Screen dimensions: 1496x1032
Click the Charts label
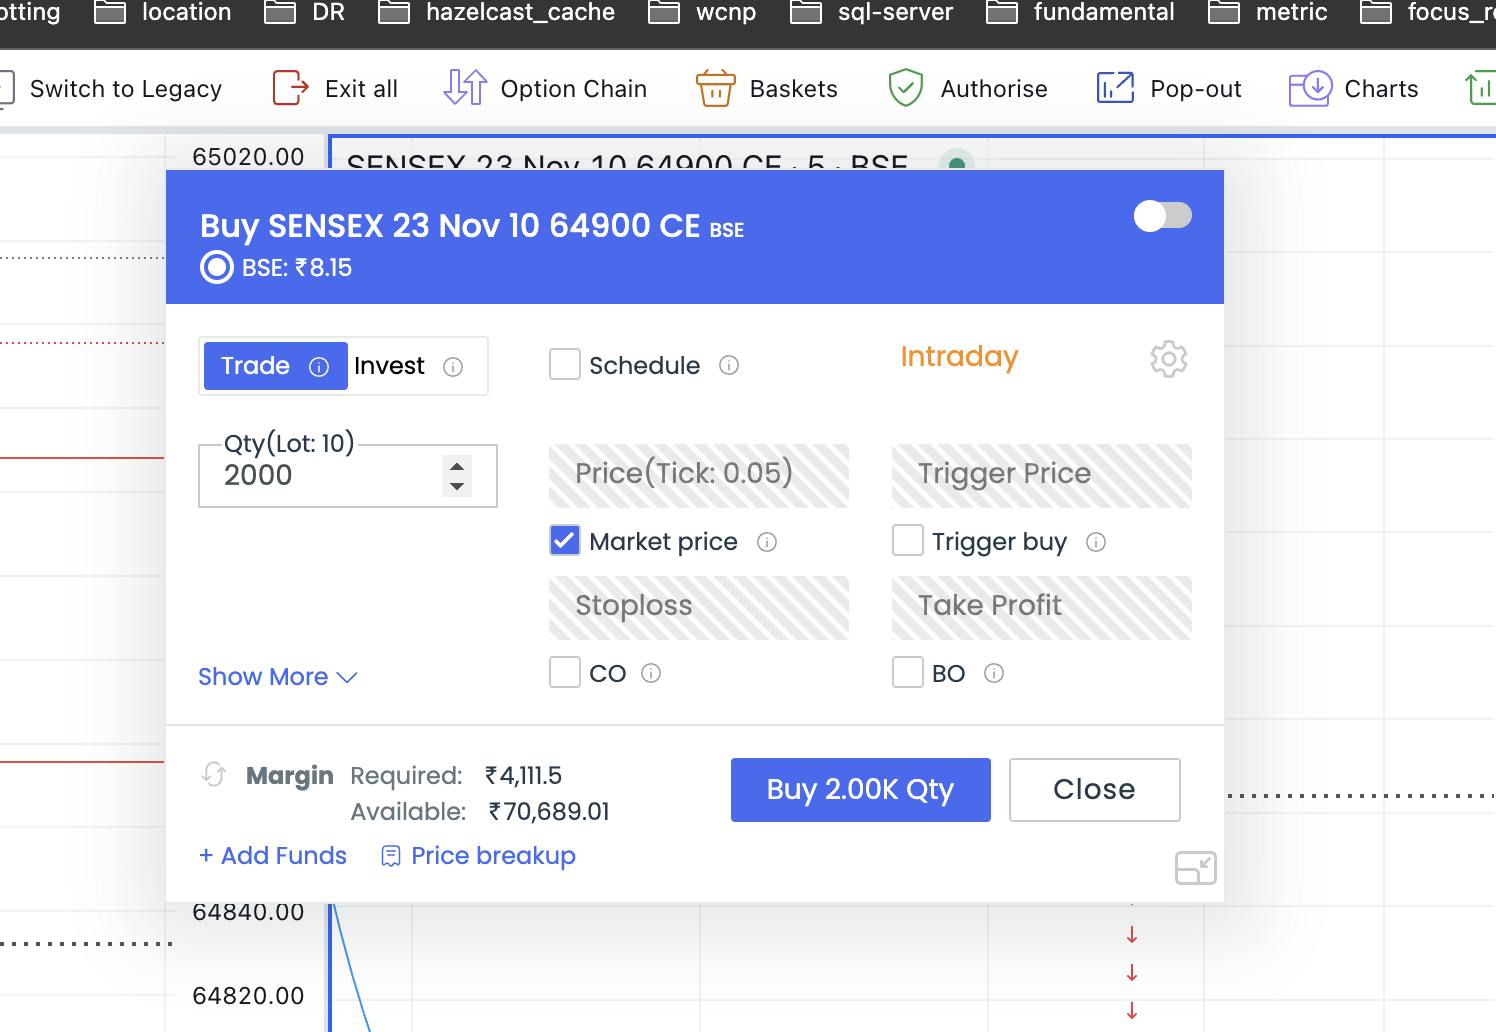tap(1381, 89)
